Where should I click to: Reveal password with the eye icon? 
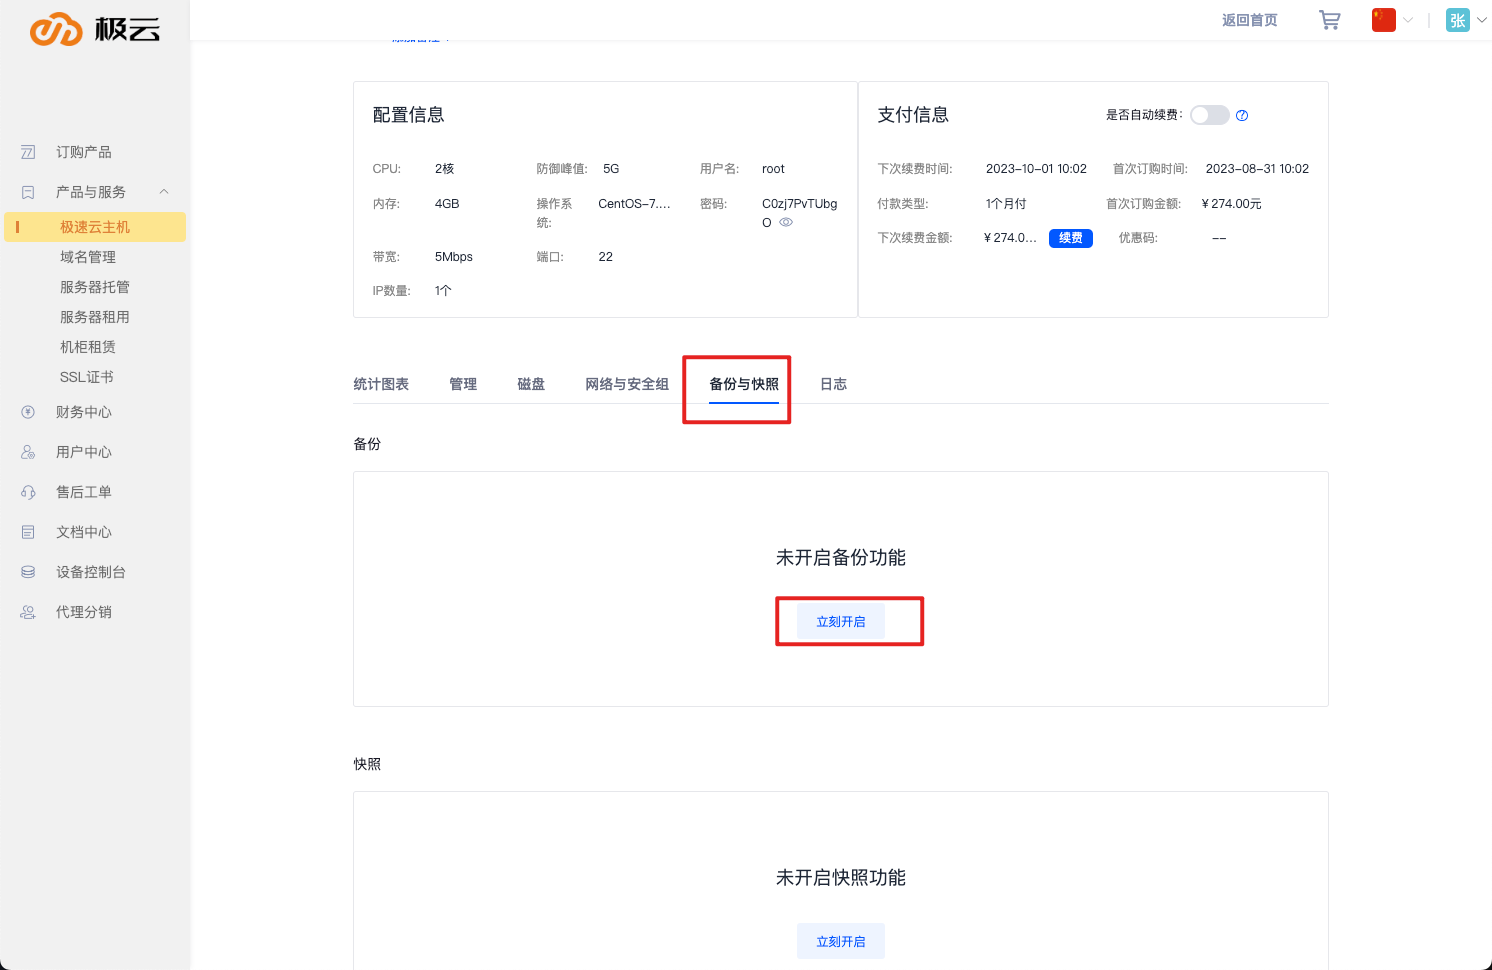point(786,222)
